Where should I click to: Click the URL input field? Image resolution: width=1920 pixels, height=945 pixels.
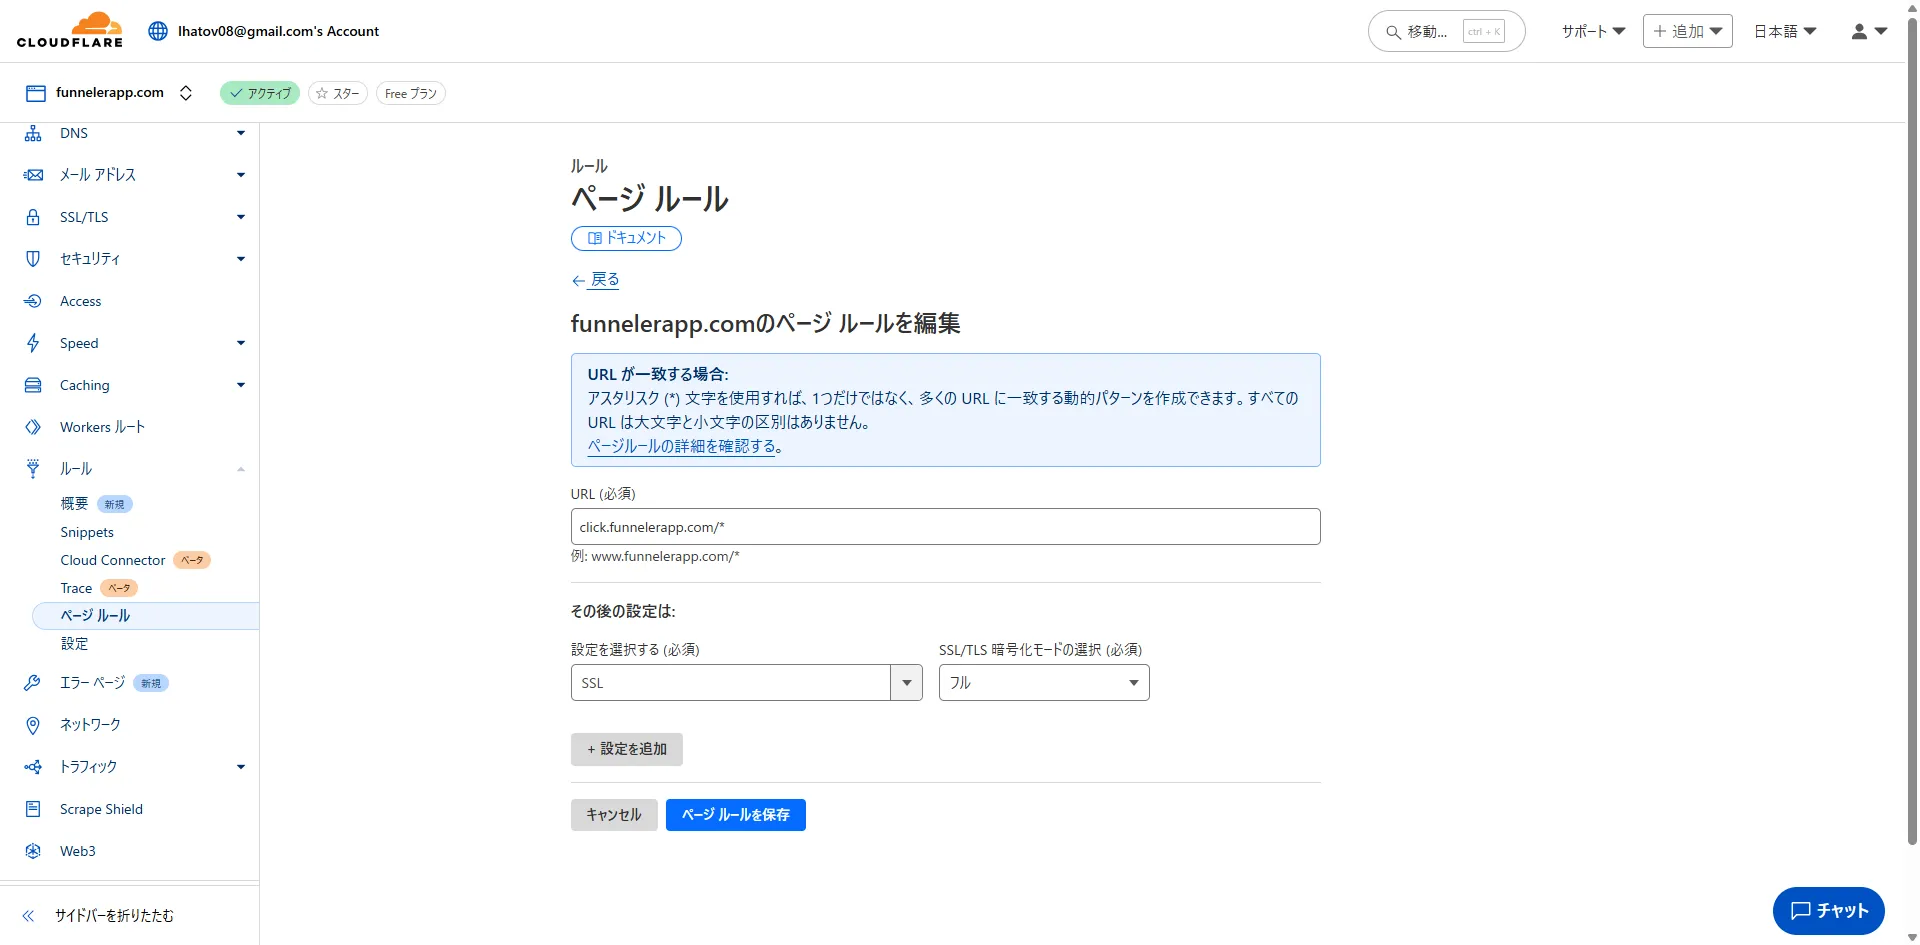pos(946,527)
